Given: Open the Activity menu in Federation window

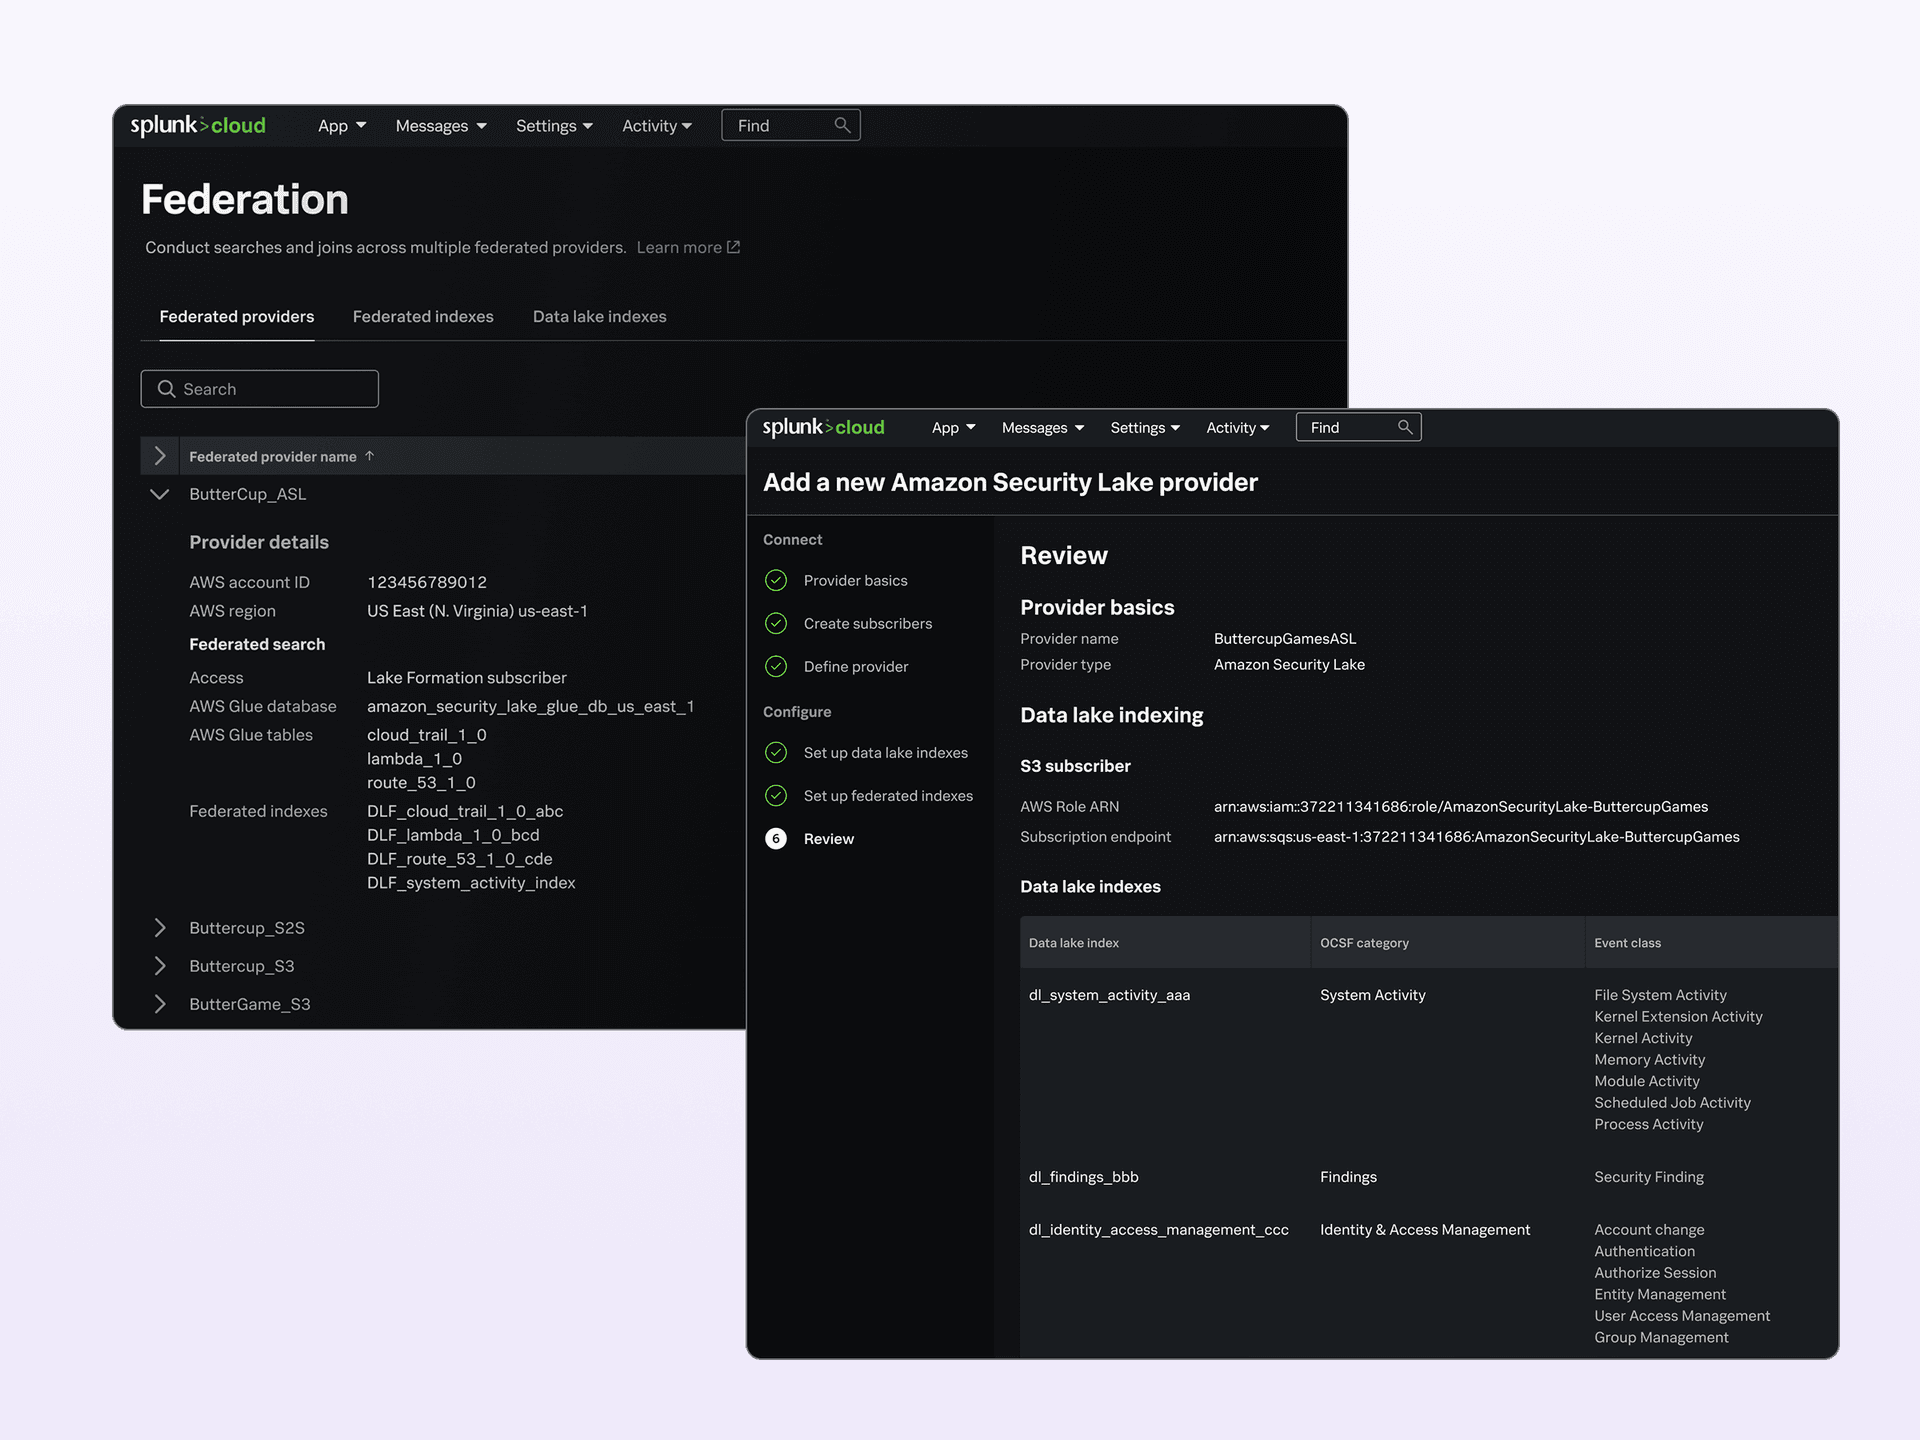Looking at the screenshot, I should pyautogui.click(x=657, y=126).
